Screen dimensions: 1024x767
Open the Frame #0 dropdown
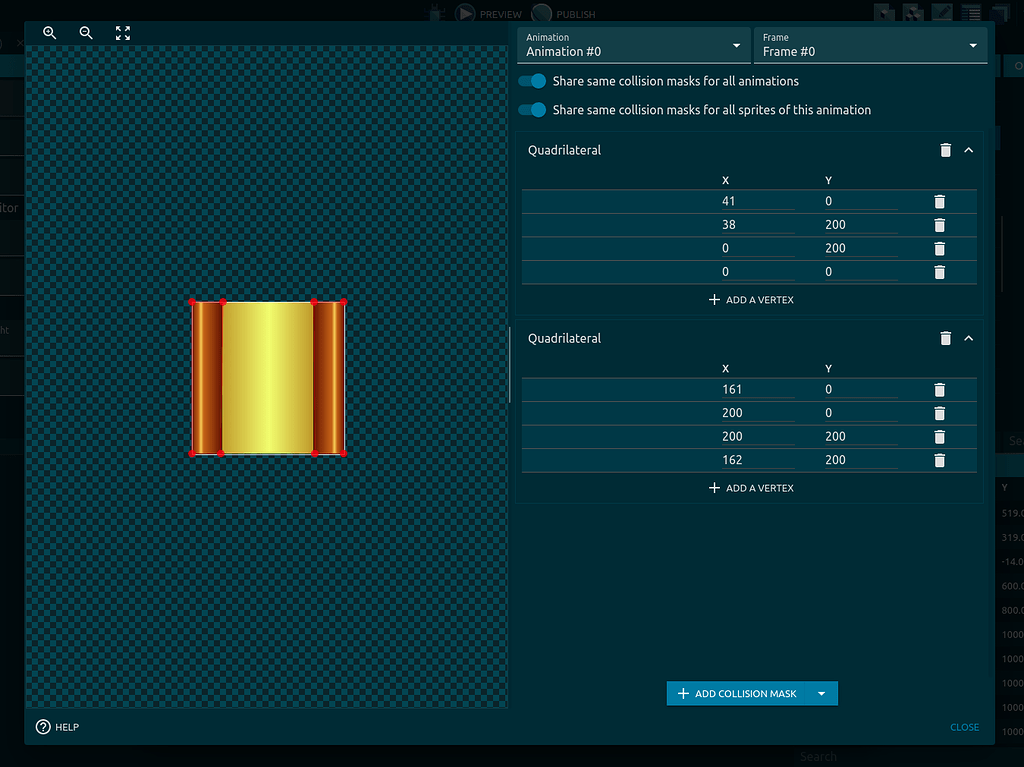pyautogui.click(x=870, y=45)
